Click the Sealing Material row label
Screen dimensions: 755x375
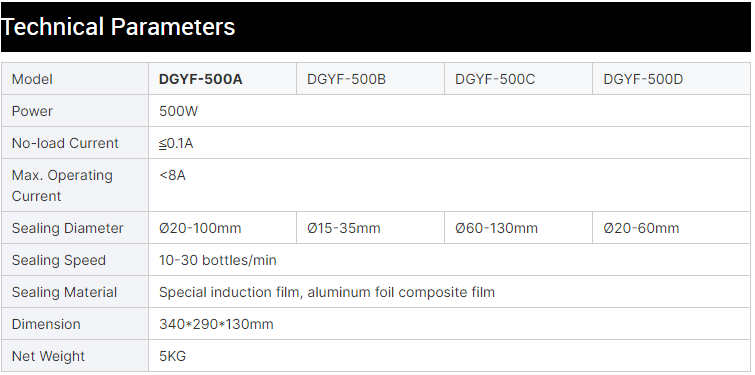coord(65,292)
